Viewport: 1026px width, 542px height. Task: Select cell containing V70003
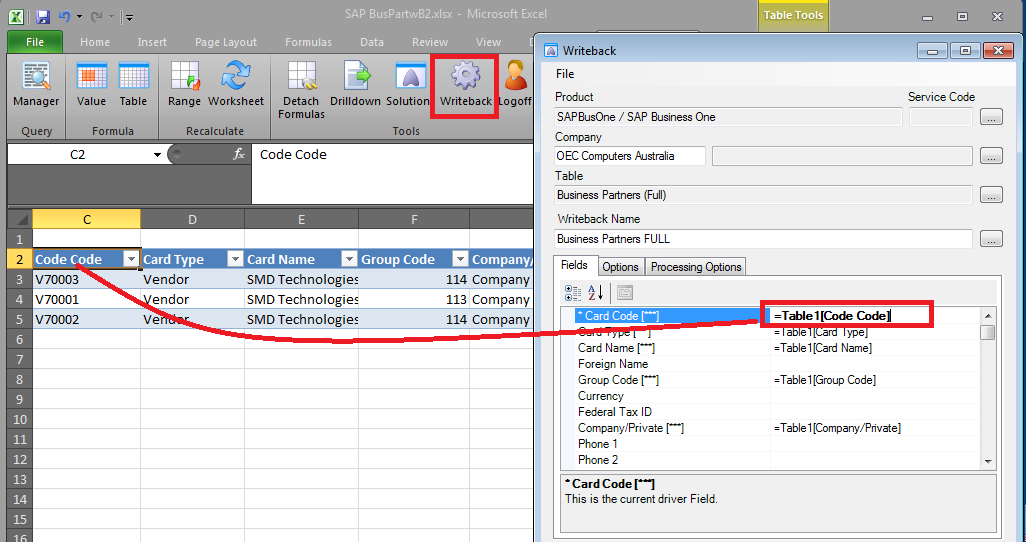(x=86, y=280)
